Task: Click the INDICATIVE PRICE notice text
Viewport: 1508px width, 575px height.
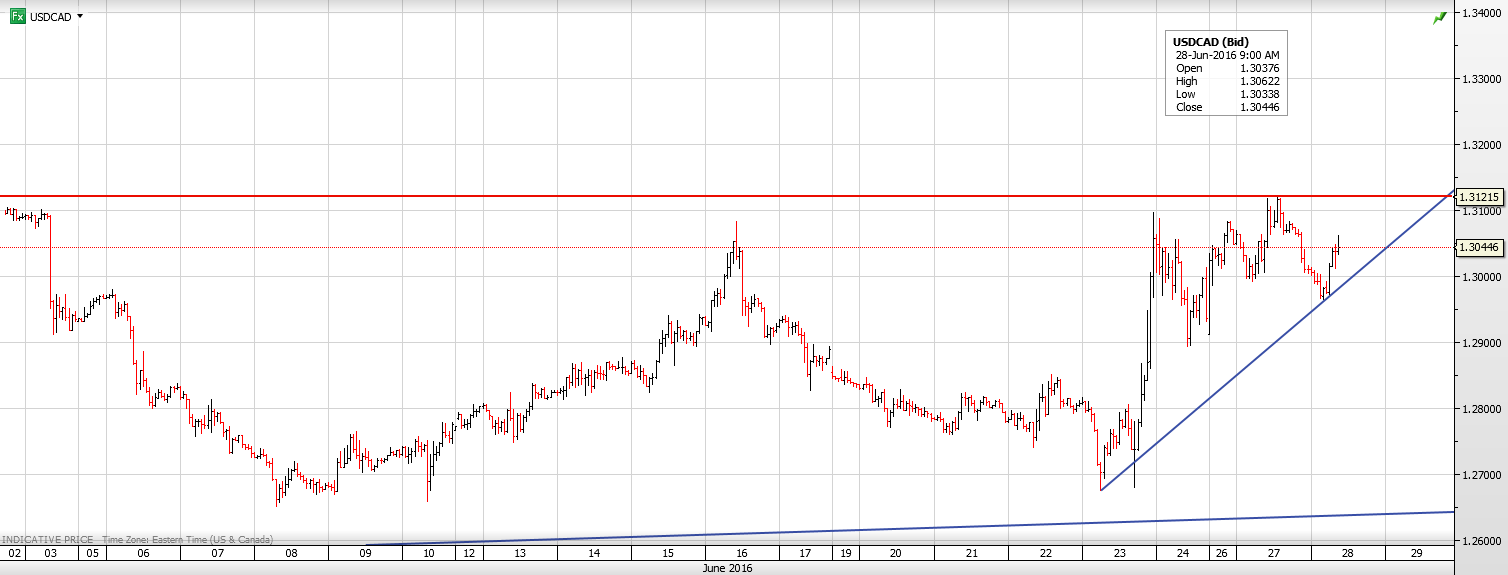Action: 49,539
